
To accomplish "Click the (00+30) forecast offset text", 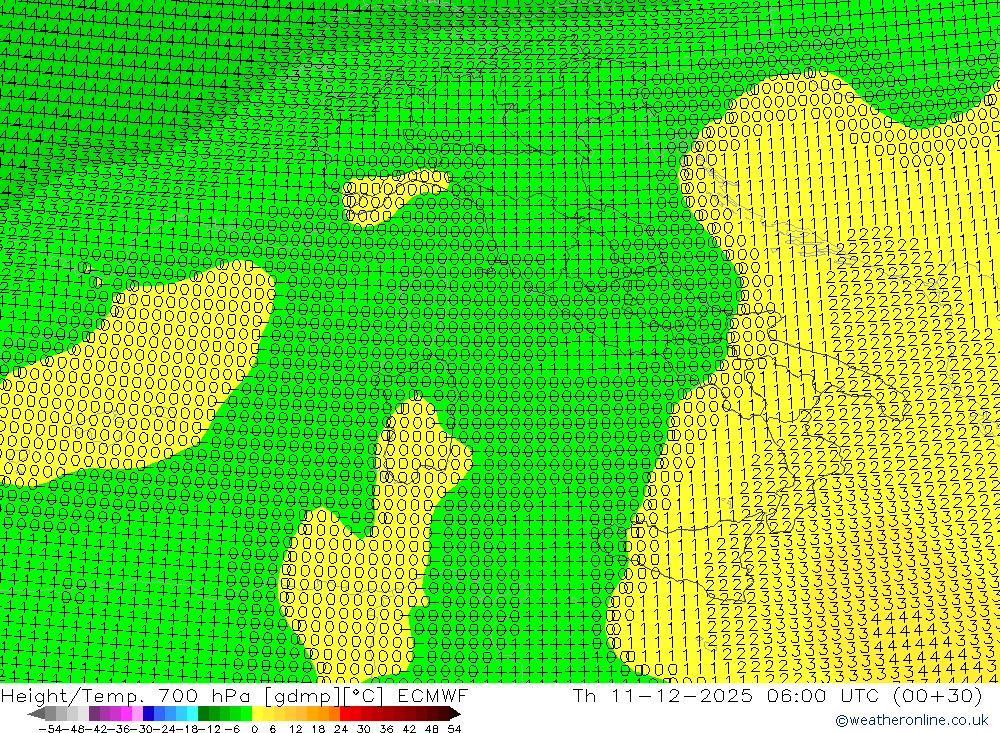I will click(937, 695).
